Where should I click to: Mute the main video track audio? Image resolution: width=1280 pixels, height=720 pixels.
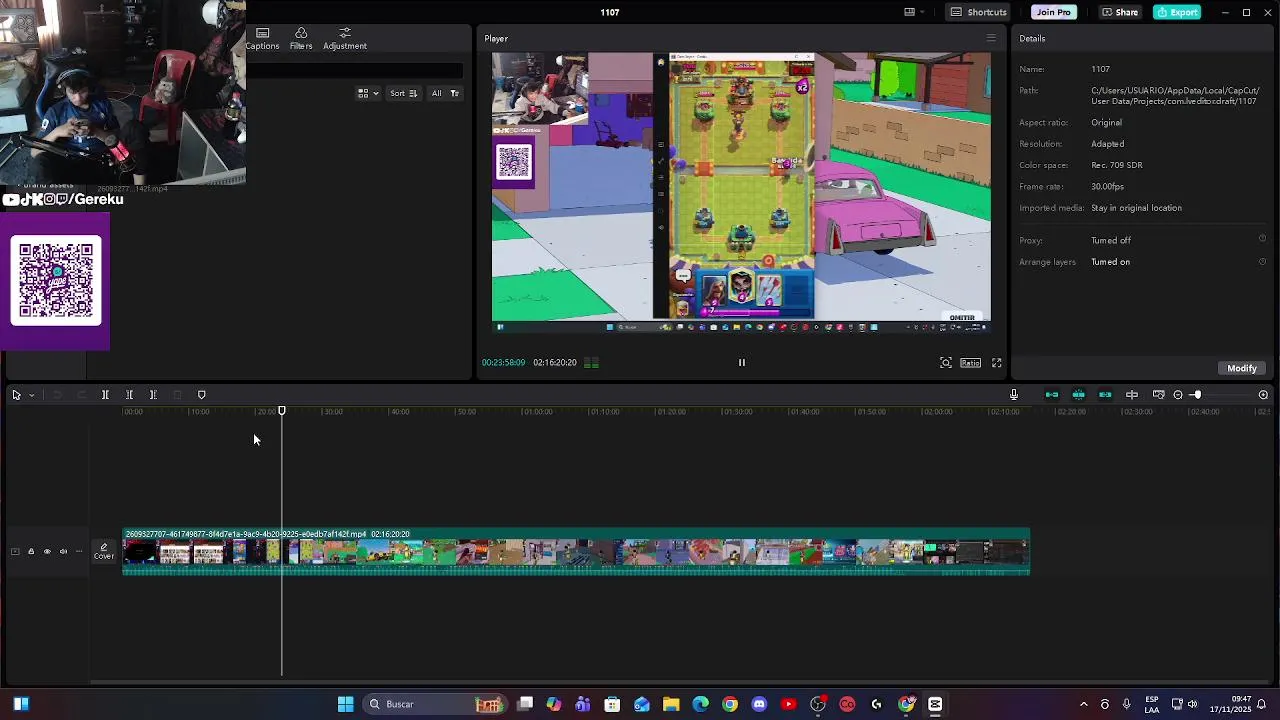pyautogui.click(x=63, y=551)
